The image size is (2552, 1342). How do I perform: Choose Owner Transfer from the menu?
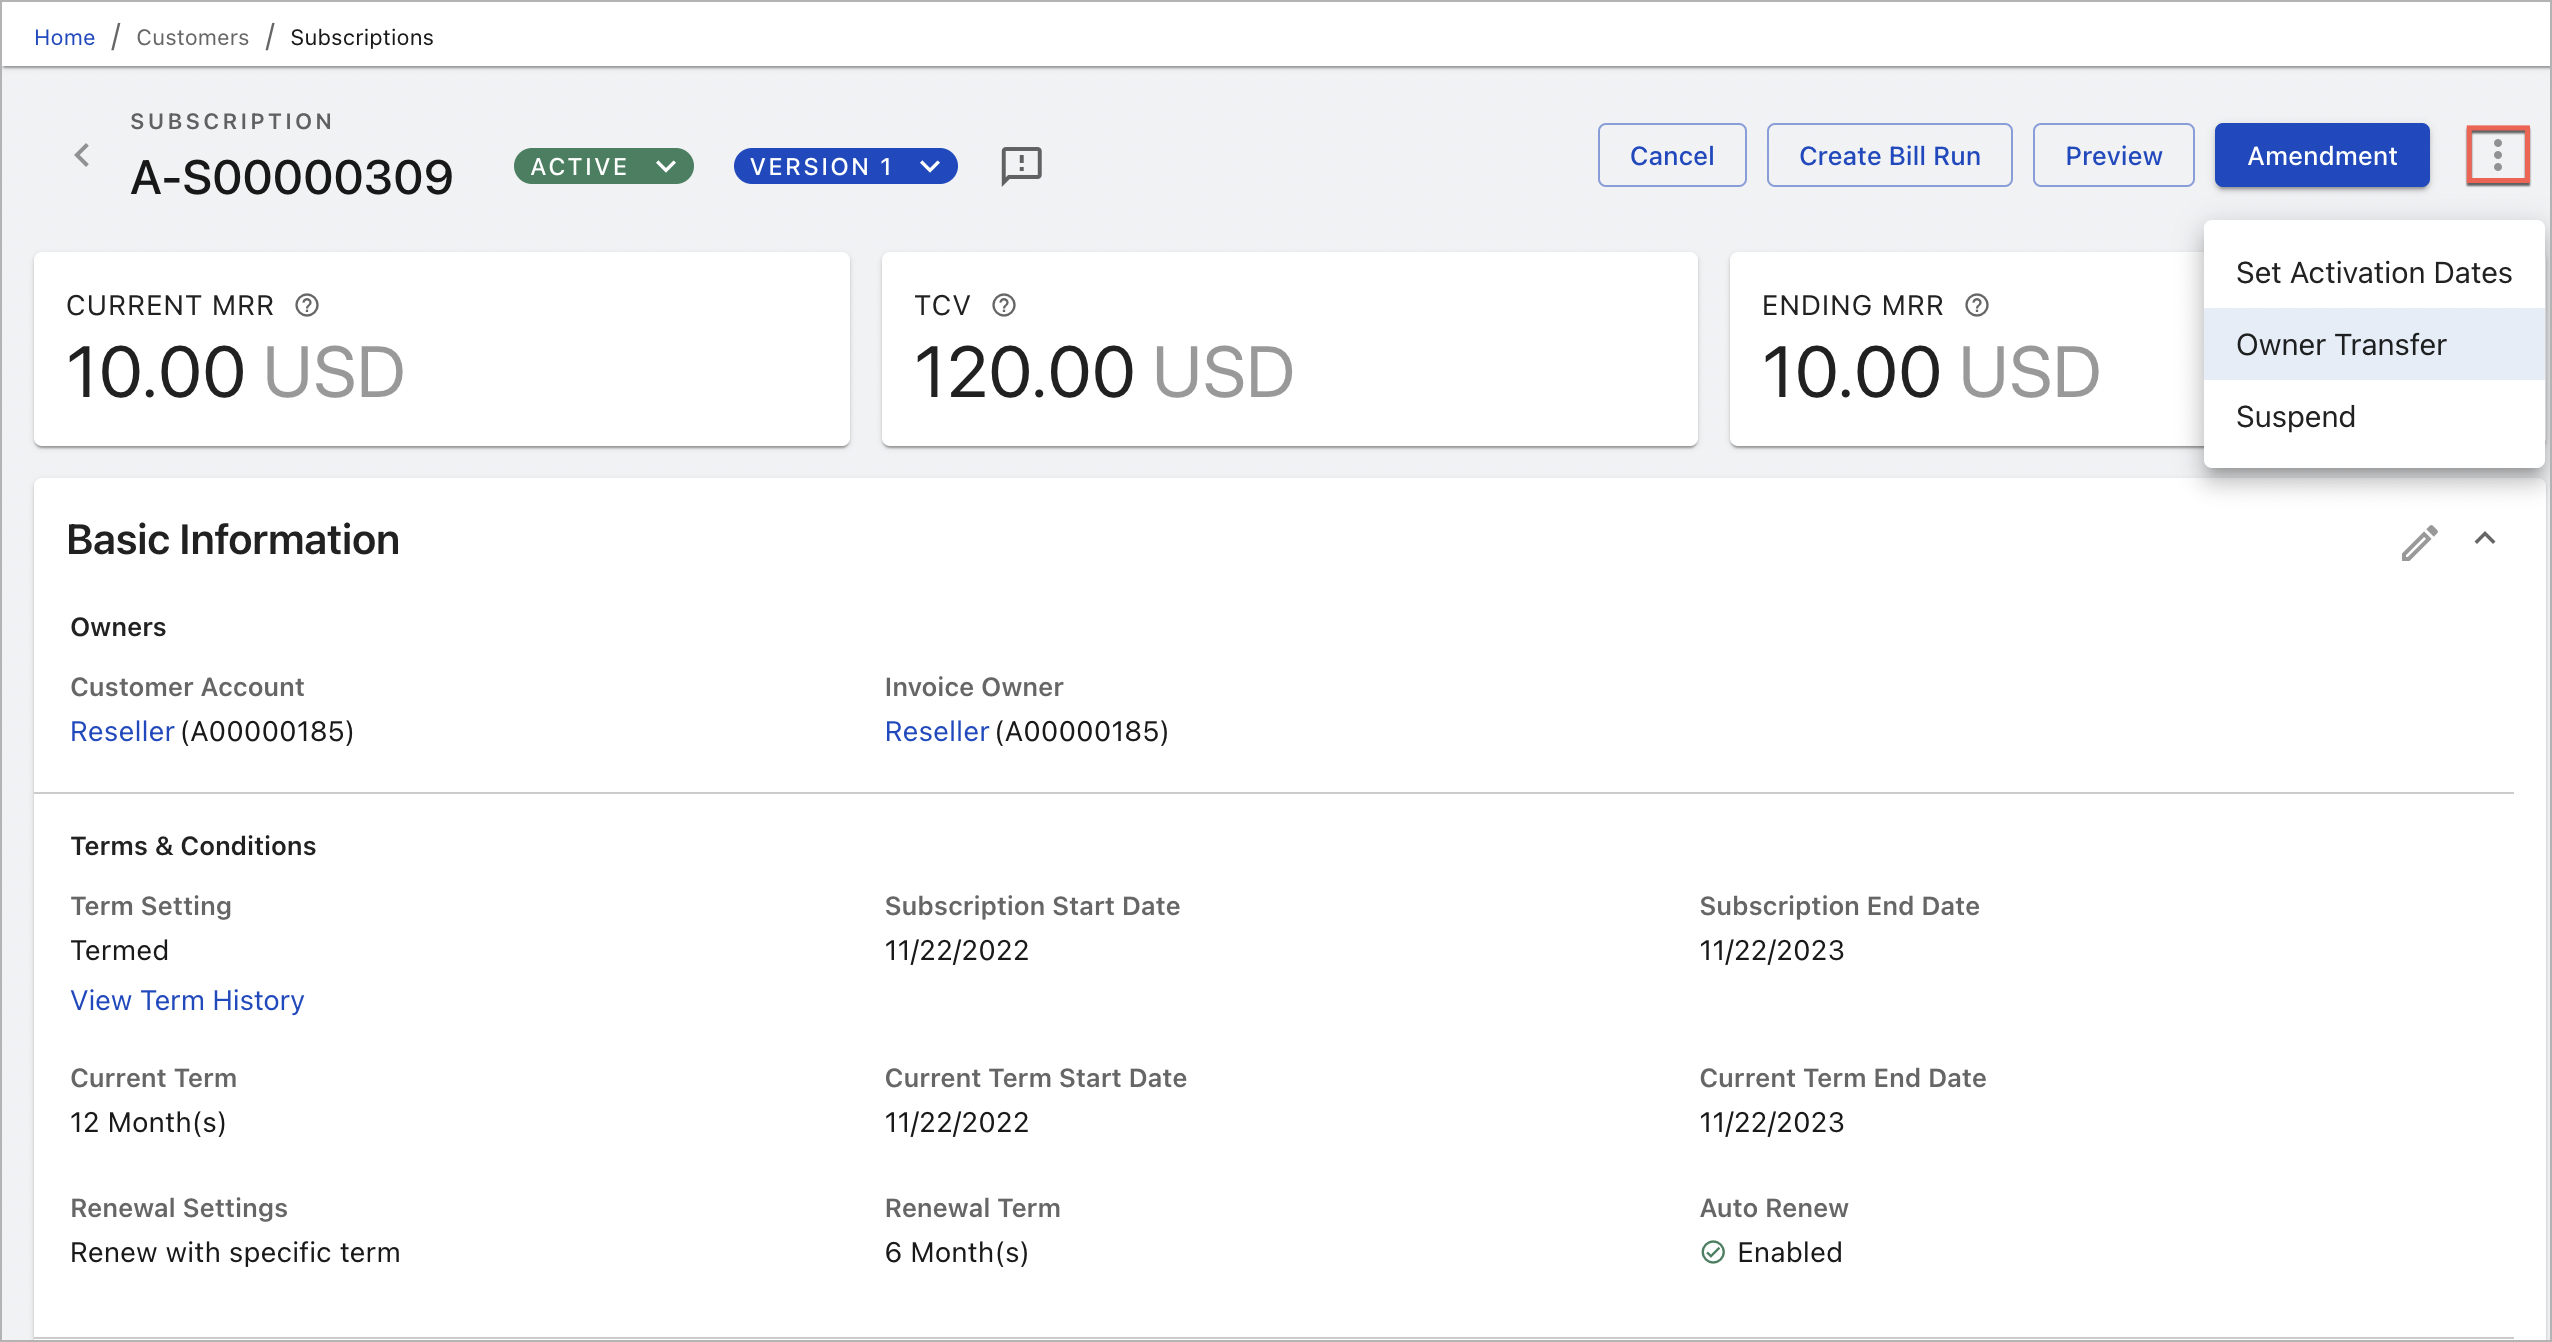2340,345
